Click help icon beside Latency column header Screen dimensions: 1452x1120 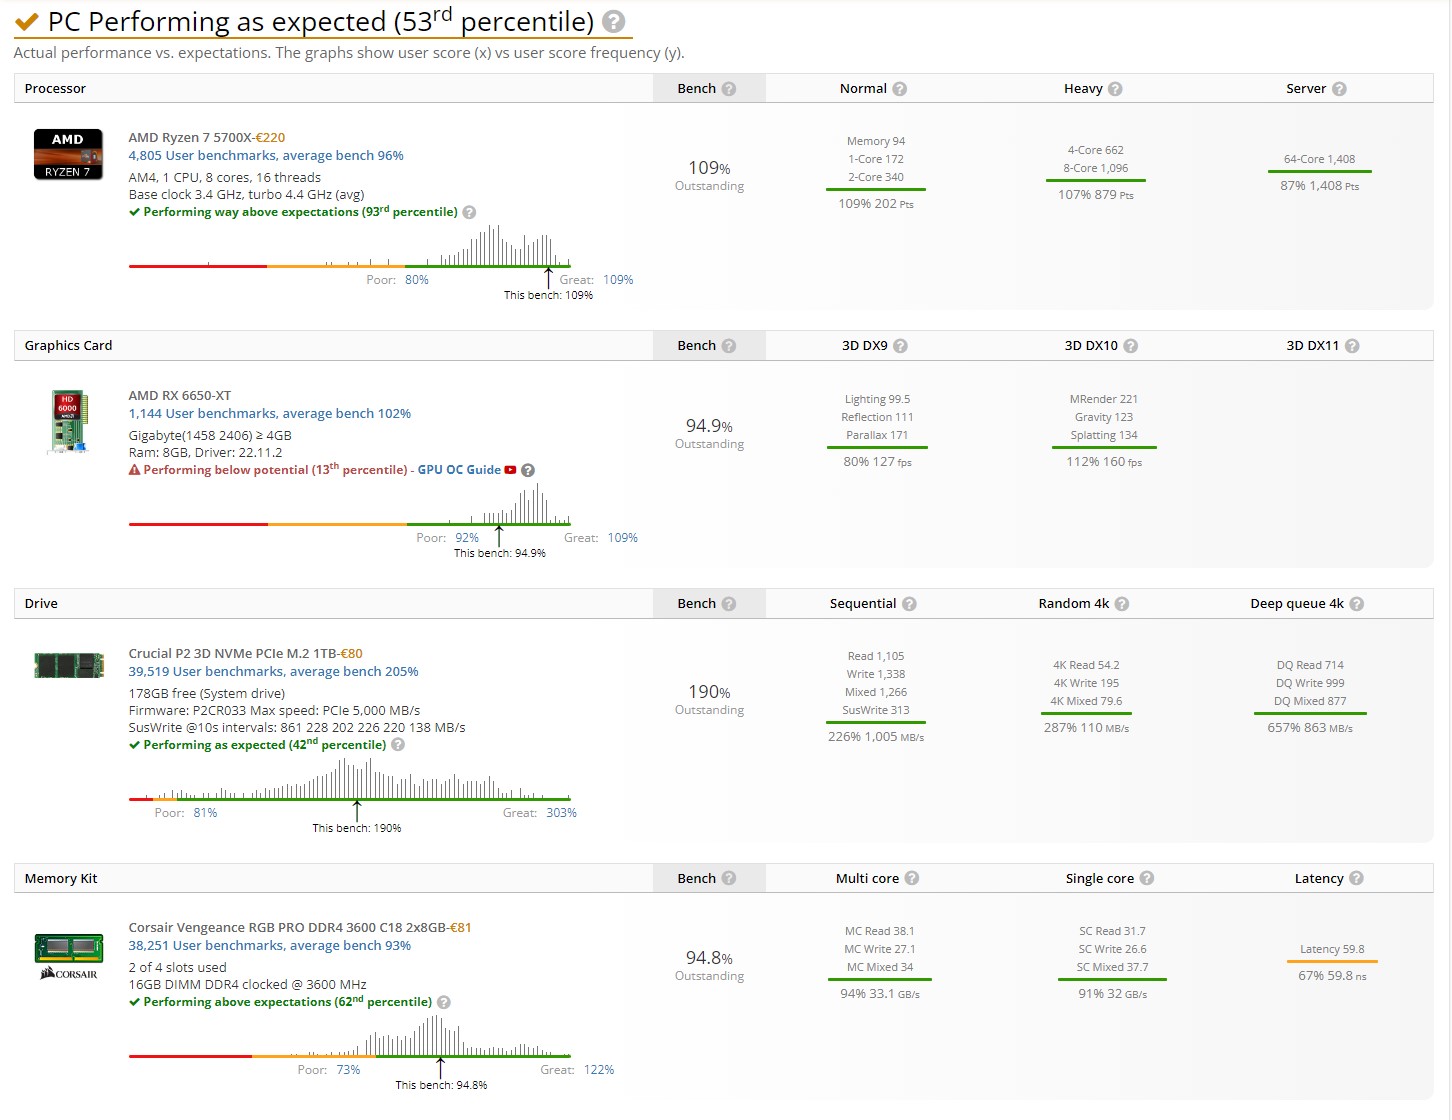coord(1356,879)
